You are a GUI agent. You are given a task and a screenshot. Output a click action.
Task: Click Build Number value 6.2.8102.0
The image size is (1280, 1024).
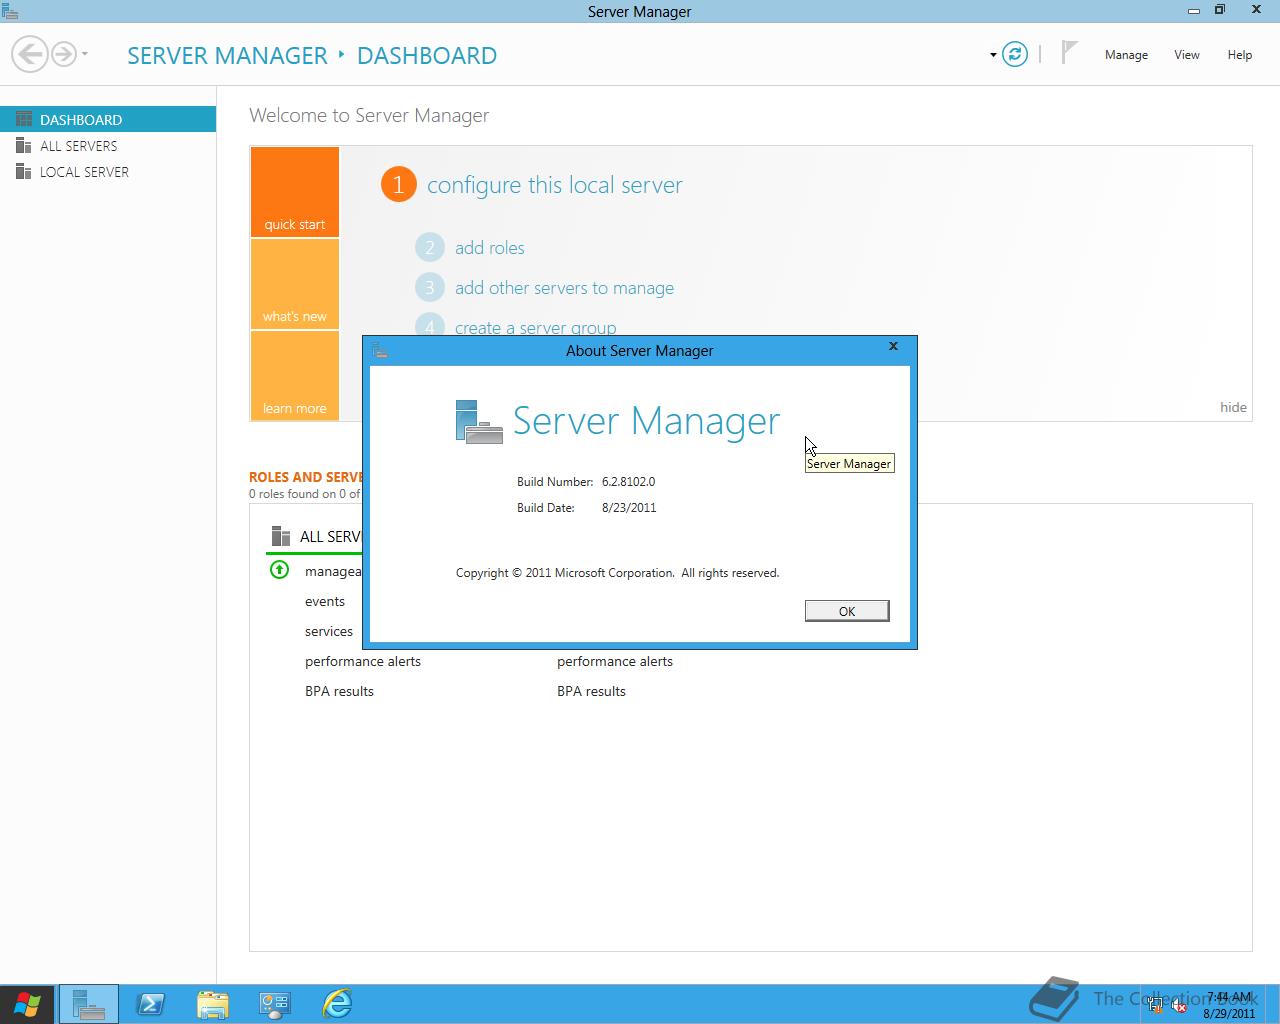click(628, 482)
